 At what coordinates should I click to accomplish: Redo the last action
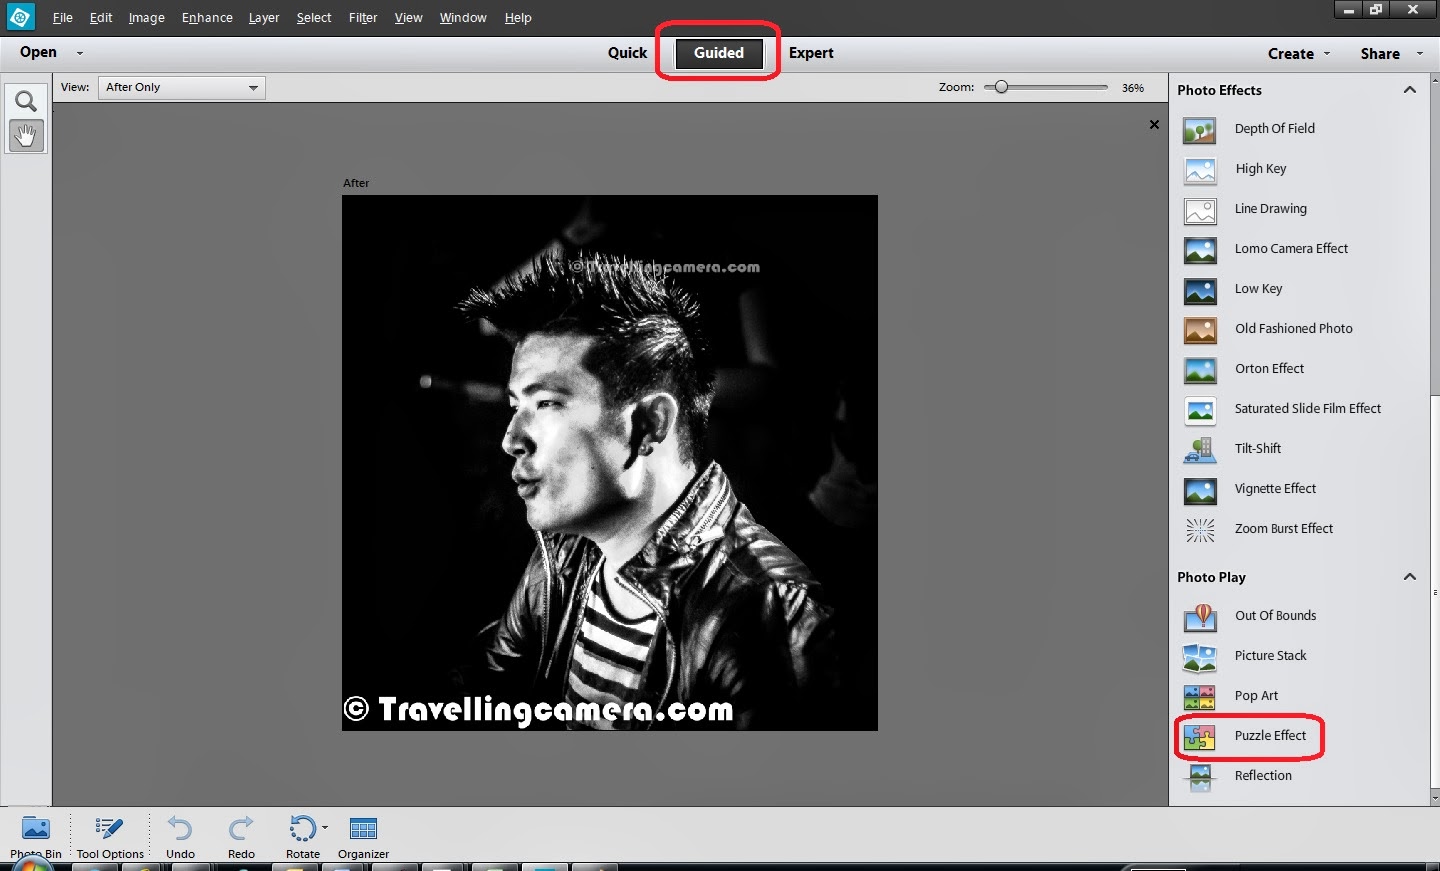pyautogui.click(x=241, y=836)
